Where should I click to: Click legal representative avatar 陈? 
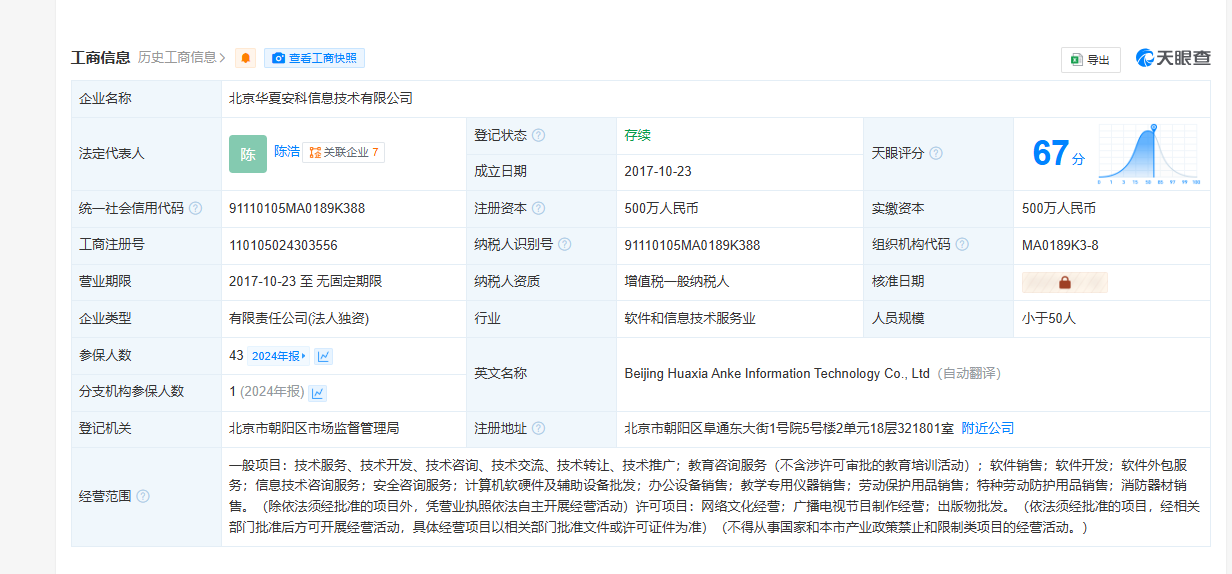(x=247, y=154)
